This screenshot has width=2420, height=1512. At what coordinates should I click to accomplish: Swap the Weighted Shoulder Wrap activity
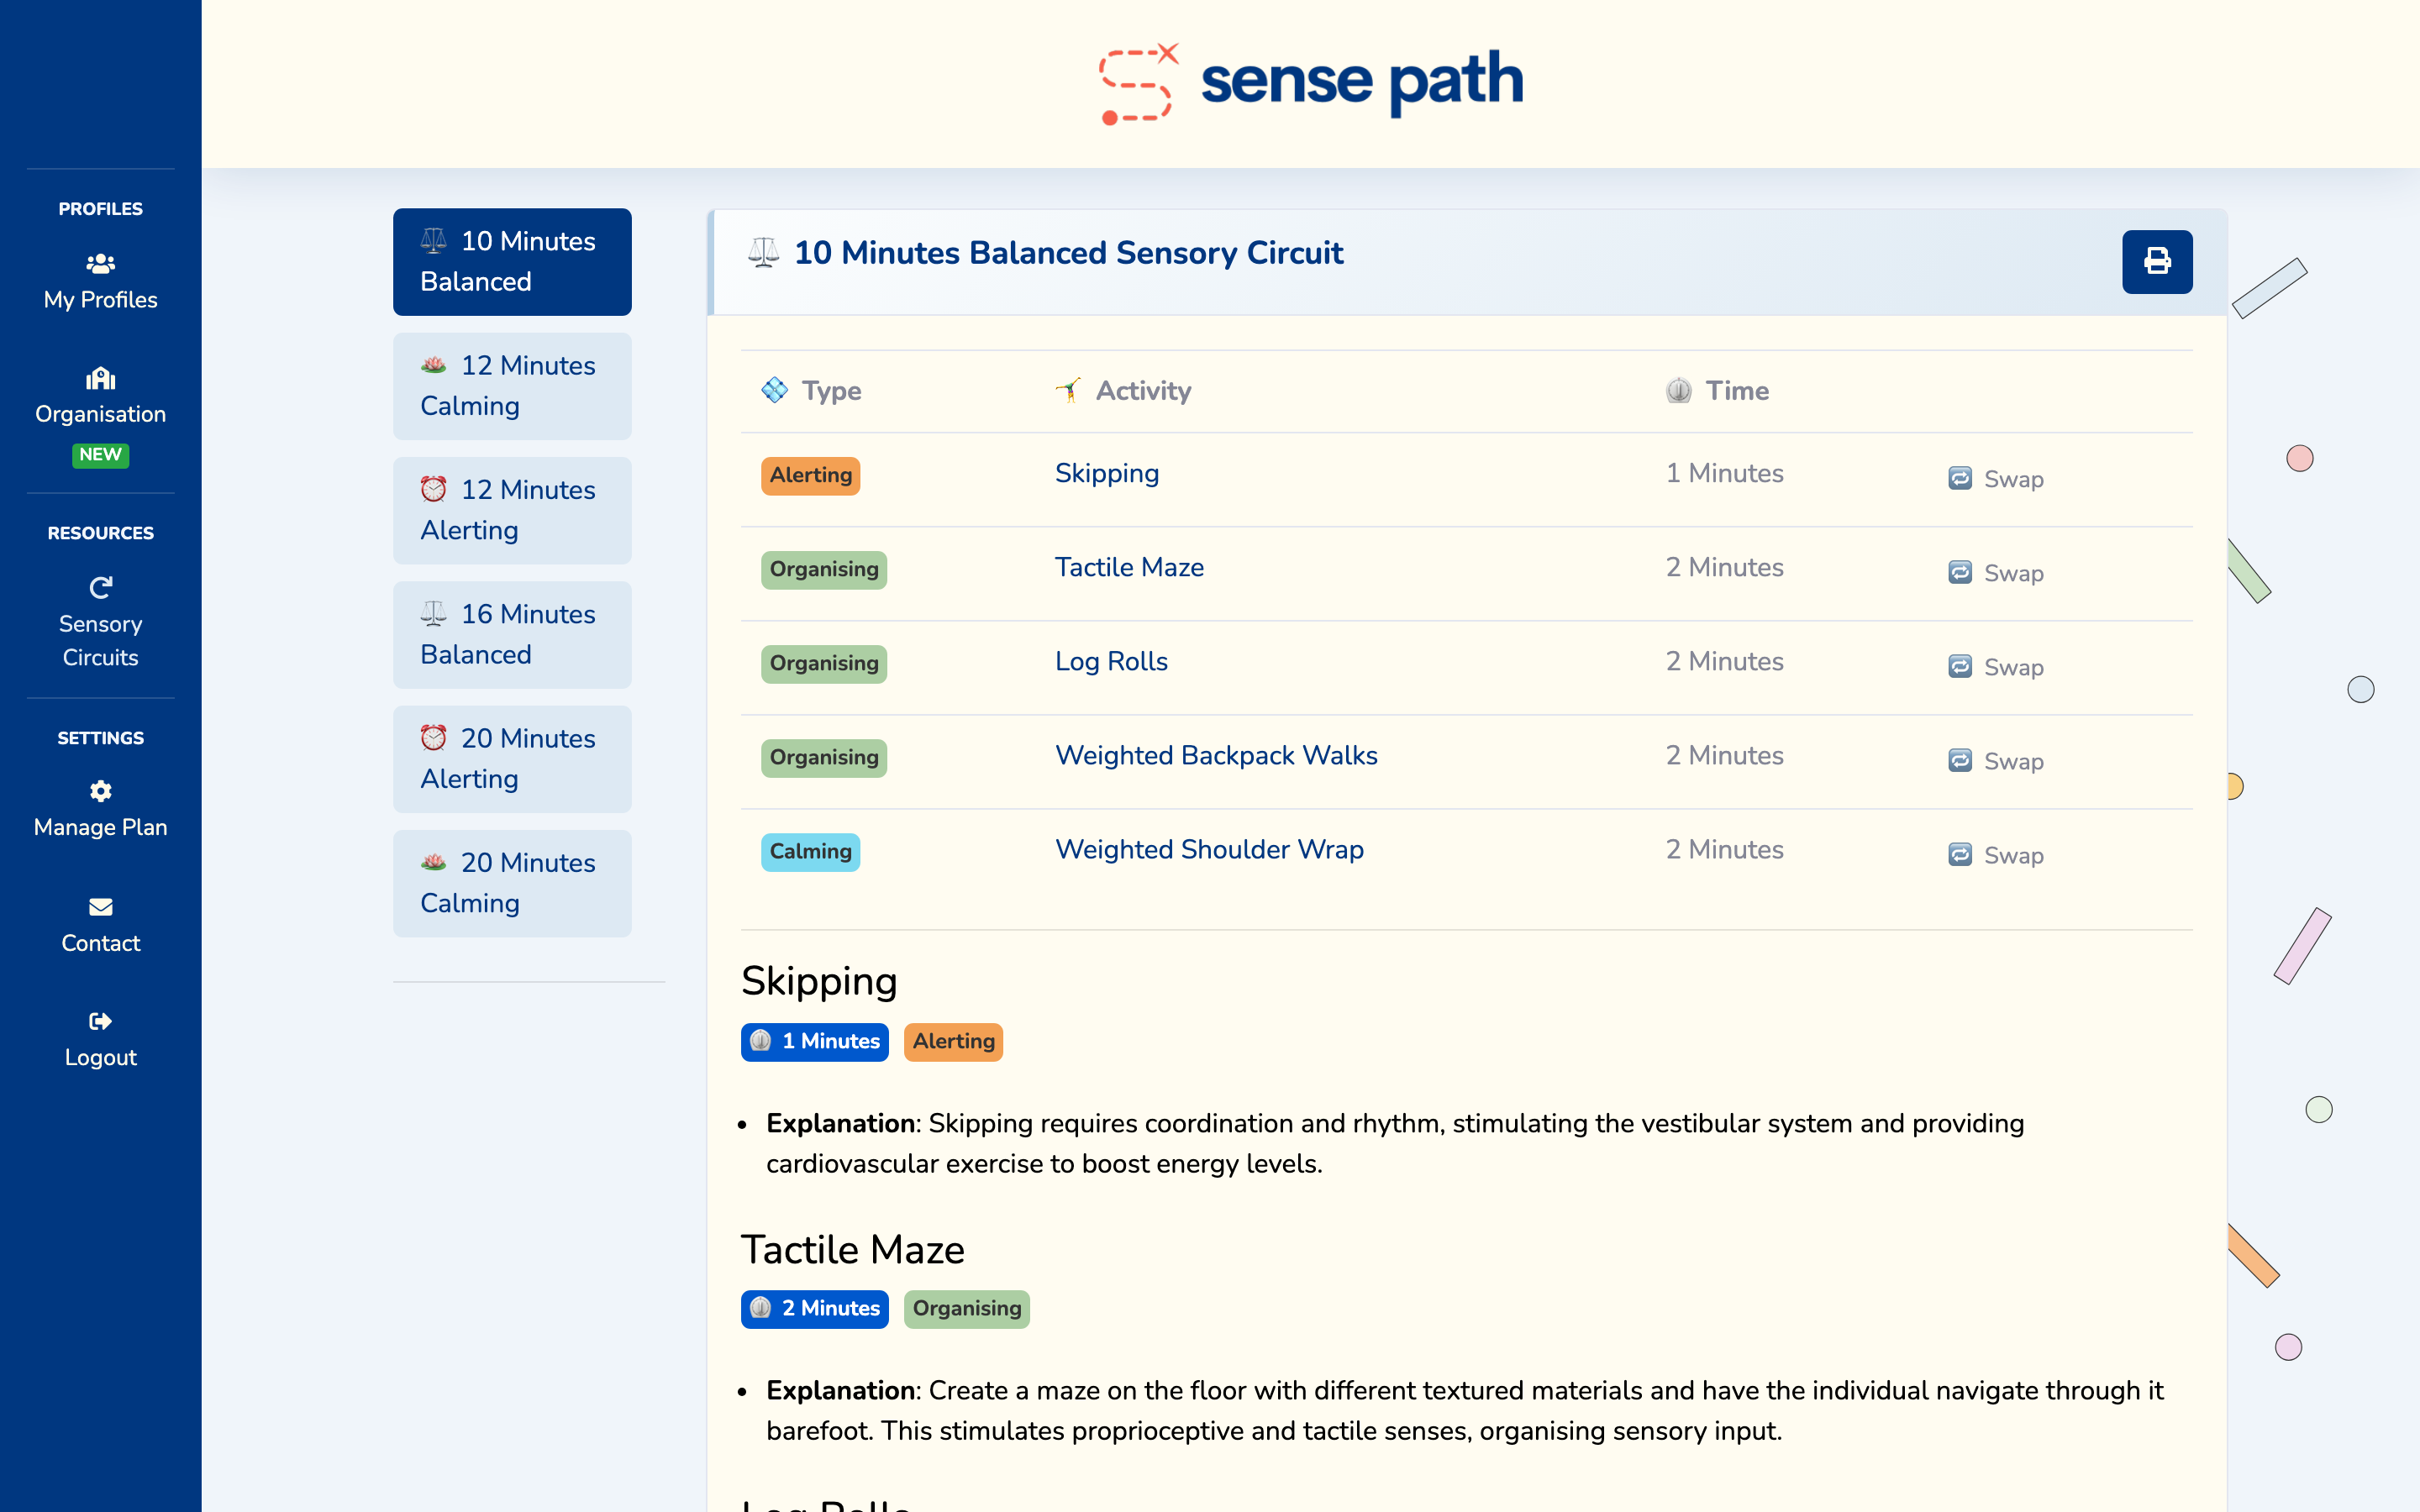click(1994, 855)
